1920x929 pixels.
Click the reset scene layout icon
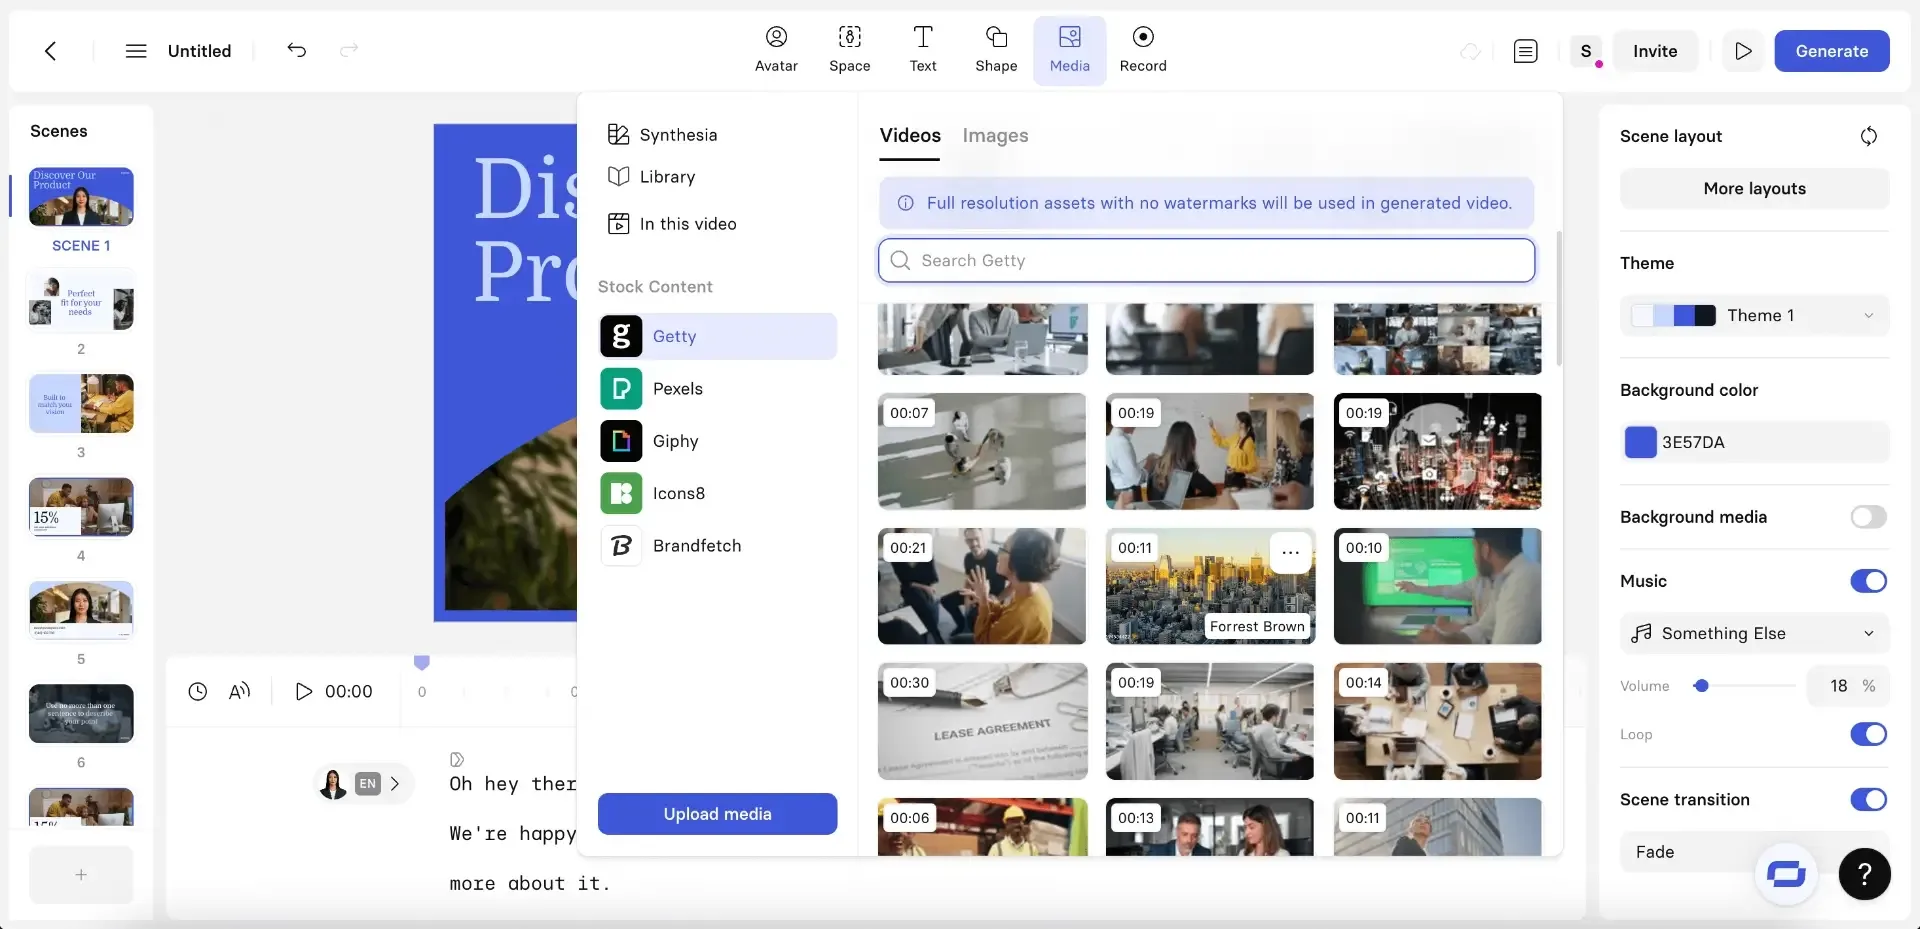(x=1868, y=136)
